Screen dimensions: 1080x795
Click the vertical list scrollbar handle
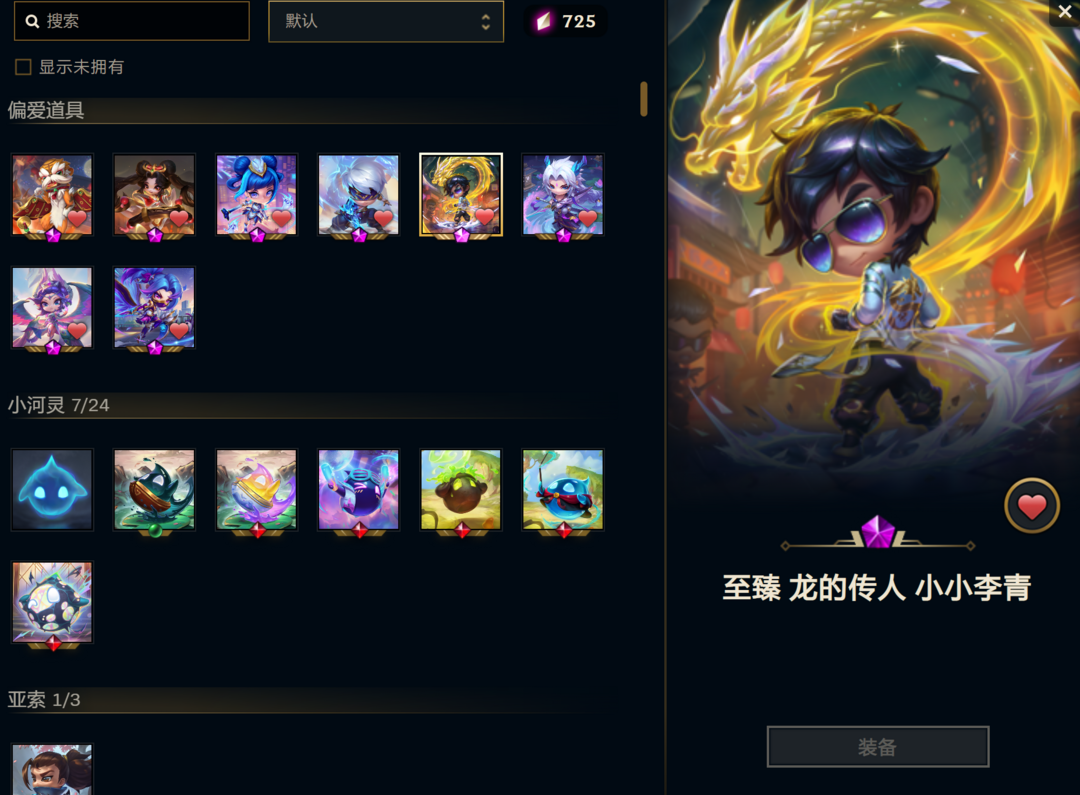point(644,99)
